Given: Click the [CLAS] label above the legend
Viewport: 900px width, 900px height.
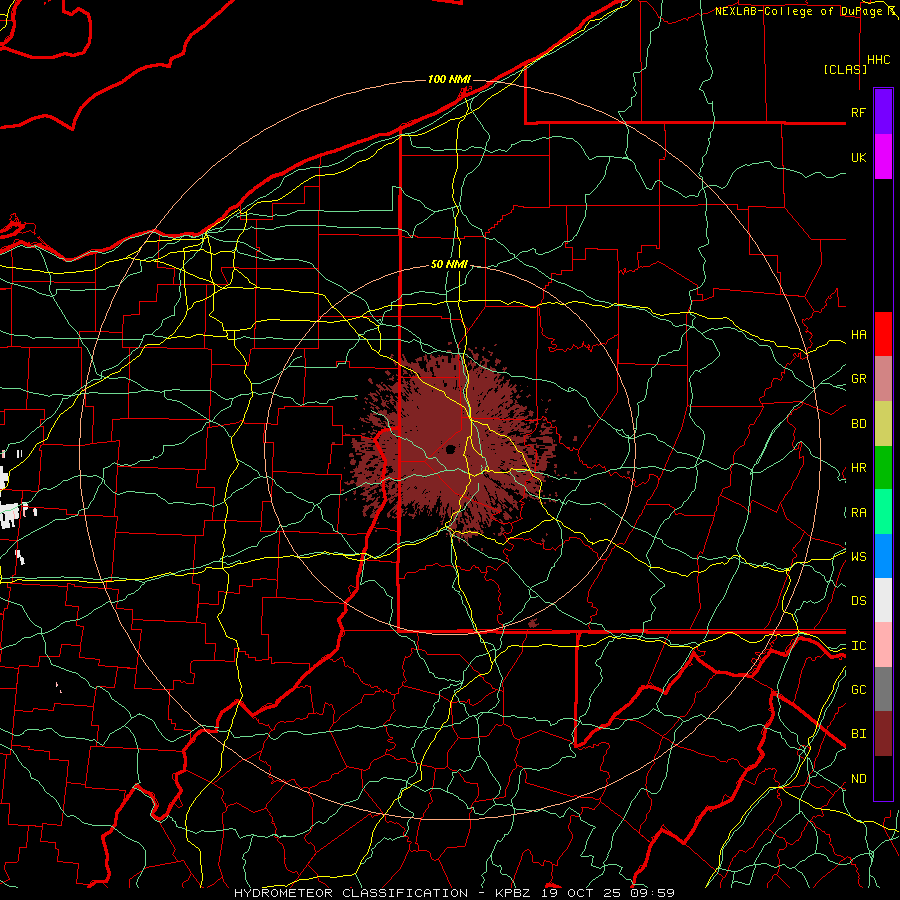Looking at the screenshot, I should click(x=845, y=69).
